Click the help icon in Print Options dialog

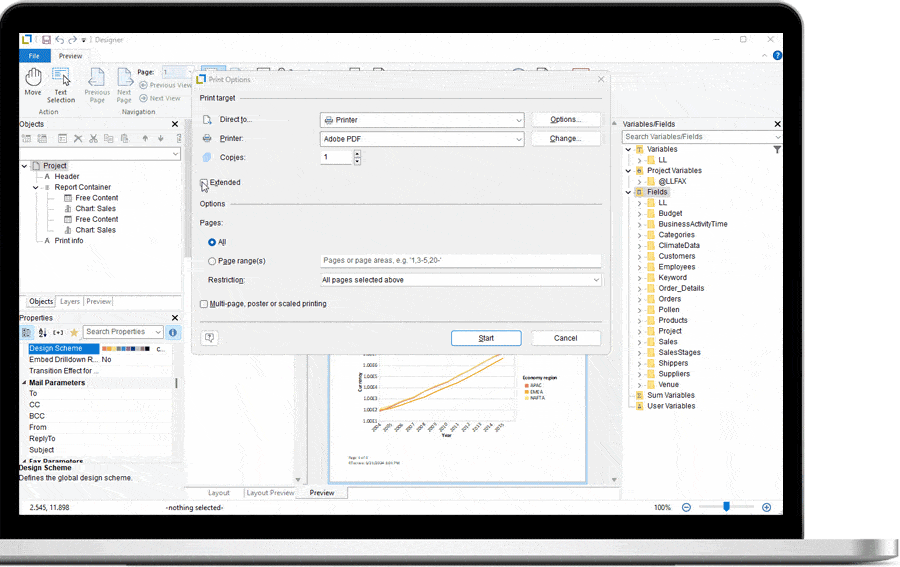tap(210, 337)
